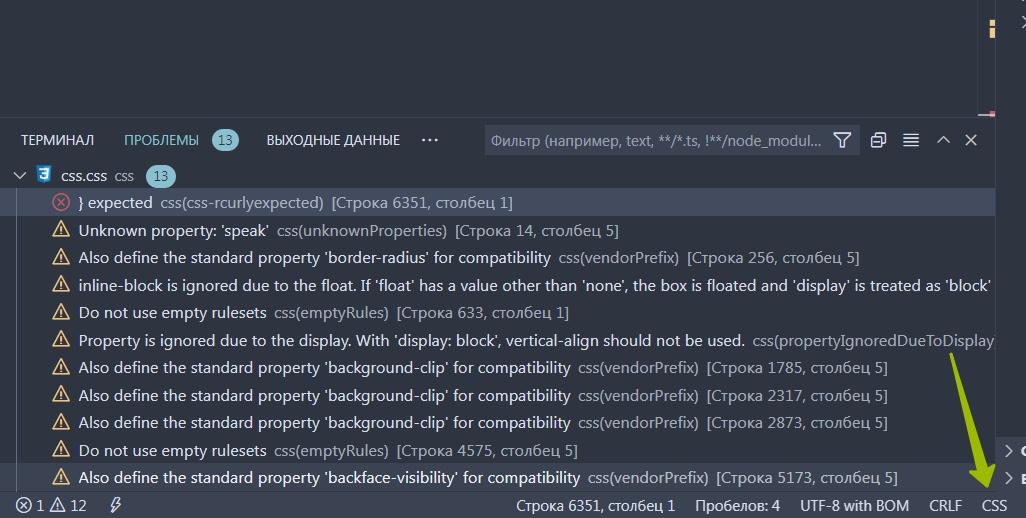Select background-clip warning at Строка 2317
Image resolution: width=1026 pixels, height=518 pixels.
click(497, 396)
